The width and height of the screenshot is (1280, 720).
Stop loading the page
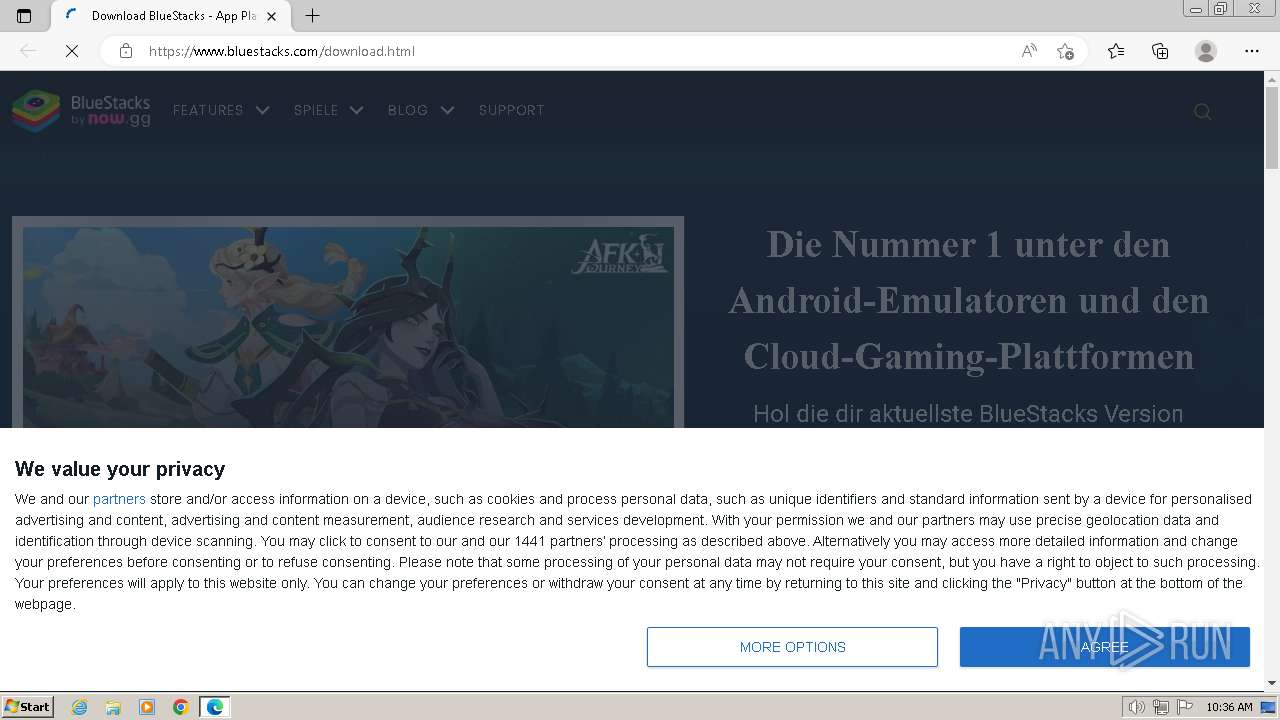pyautogui.click(x=72, y=51)
